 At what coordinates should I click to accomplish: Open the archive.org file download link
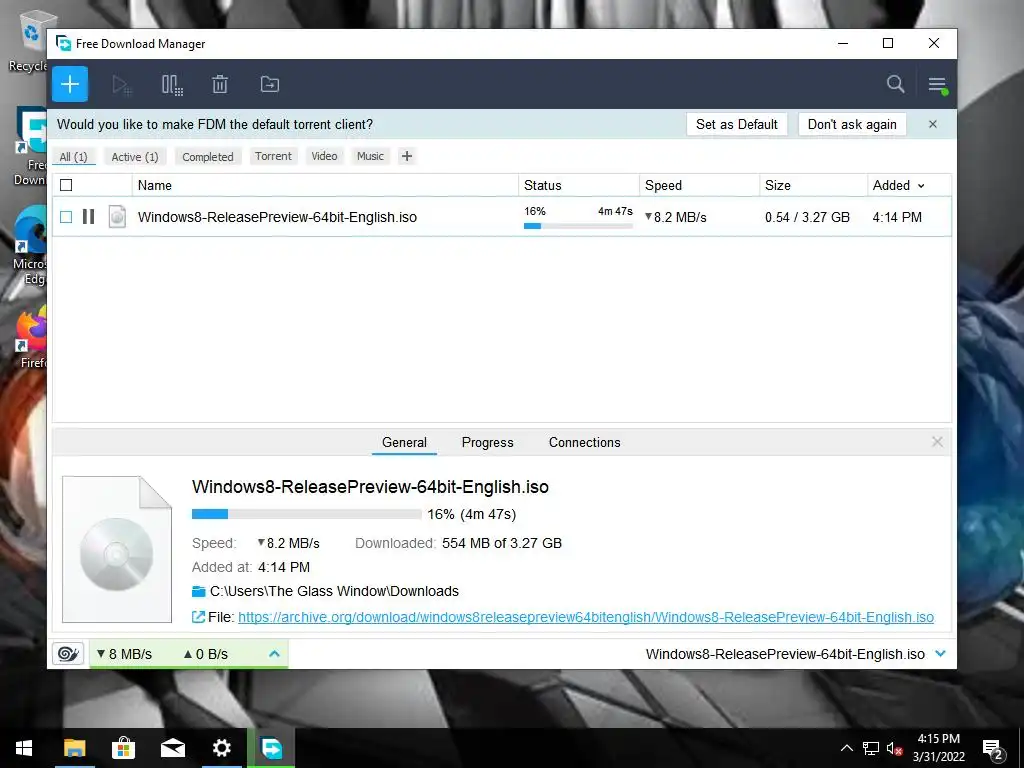[586, 617]
